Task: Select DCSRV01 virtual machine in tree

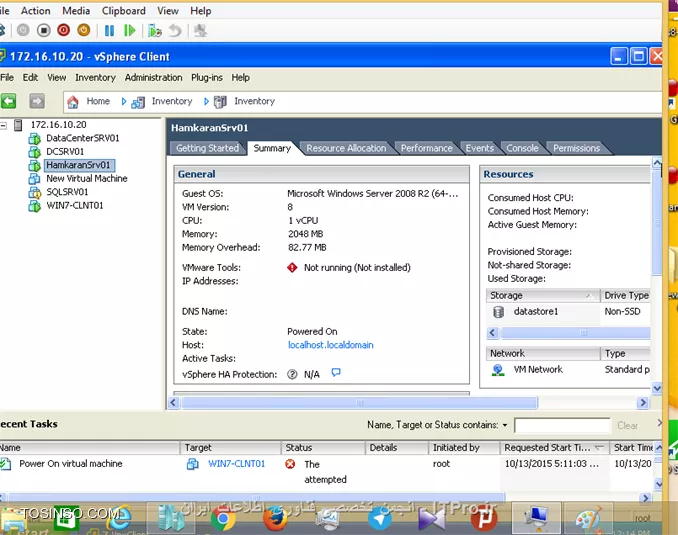Action: pos(65,151)
